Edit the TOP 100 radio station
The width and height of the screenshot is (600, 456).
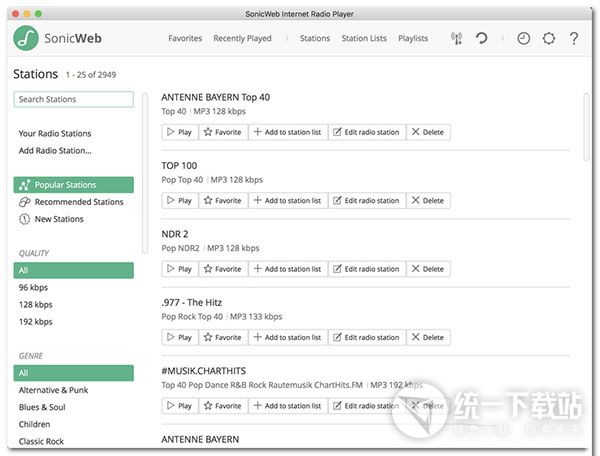click(x=367, y=200)
